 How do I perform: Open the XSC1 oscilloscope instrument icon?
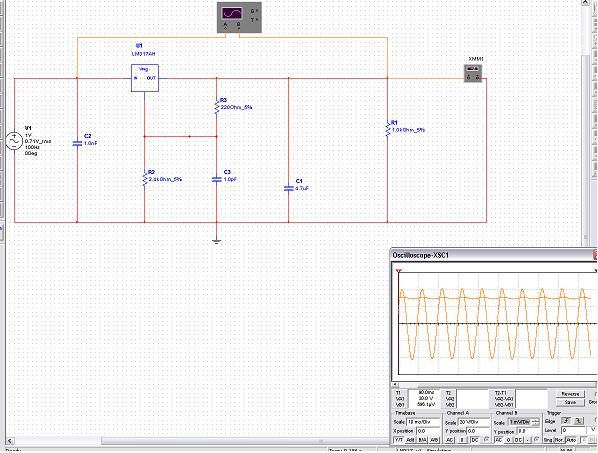click(240, 17)
